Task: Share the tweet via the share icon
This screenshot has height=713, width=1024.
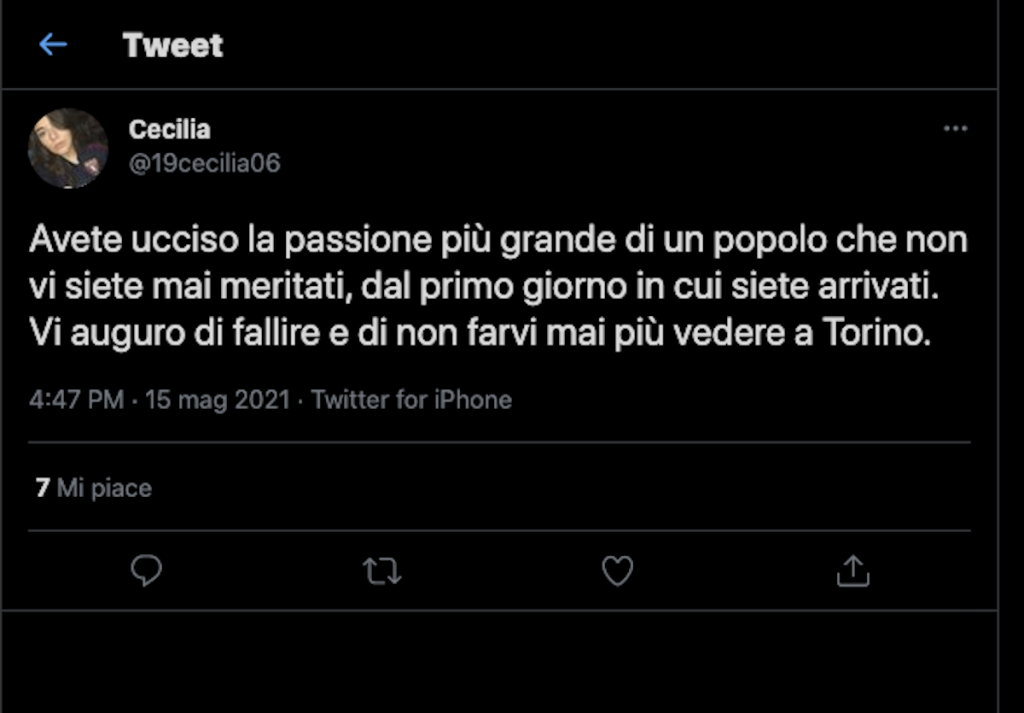Action: pos(852,571)
